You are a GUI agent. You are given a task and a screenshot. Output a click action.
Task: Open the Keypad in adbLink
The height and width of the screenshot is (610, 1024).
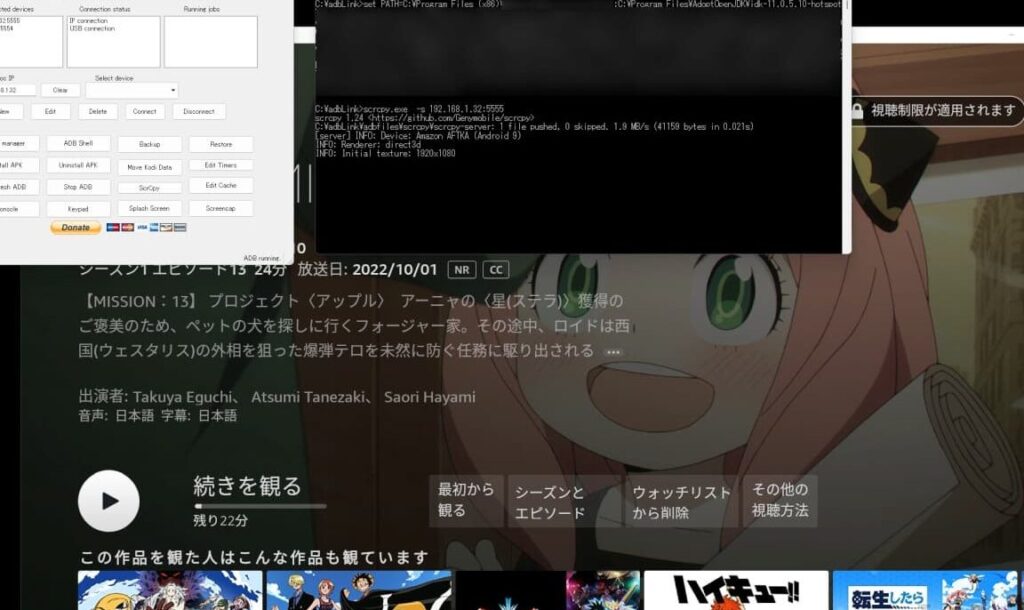(x=78, y=209)
